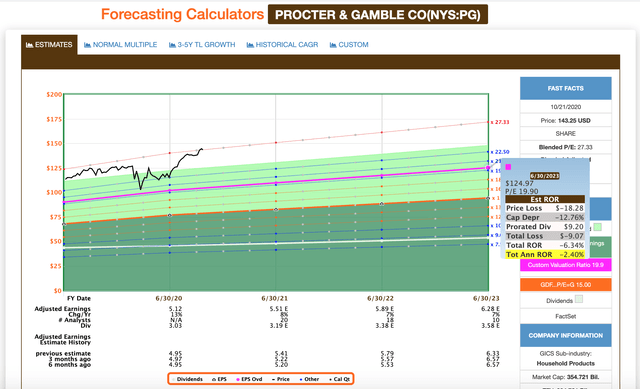Click the magenta data point at 6/30/2023
This screenshot has width=640, height=389.
(x=488, y=168)
